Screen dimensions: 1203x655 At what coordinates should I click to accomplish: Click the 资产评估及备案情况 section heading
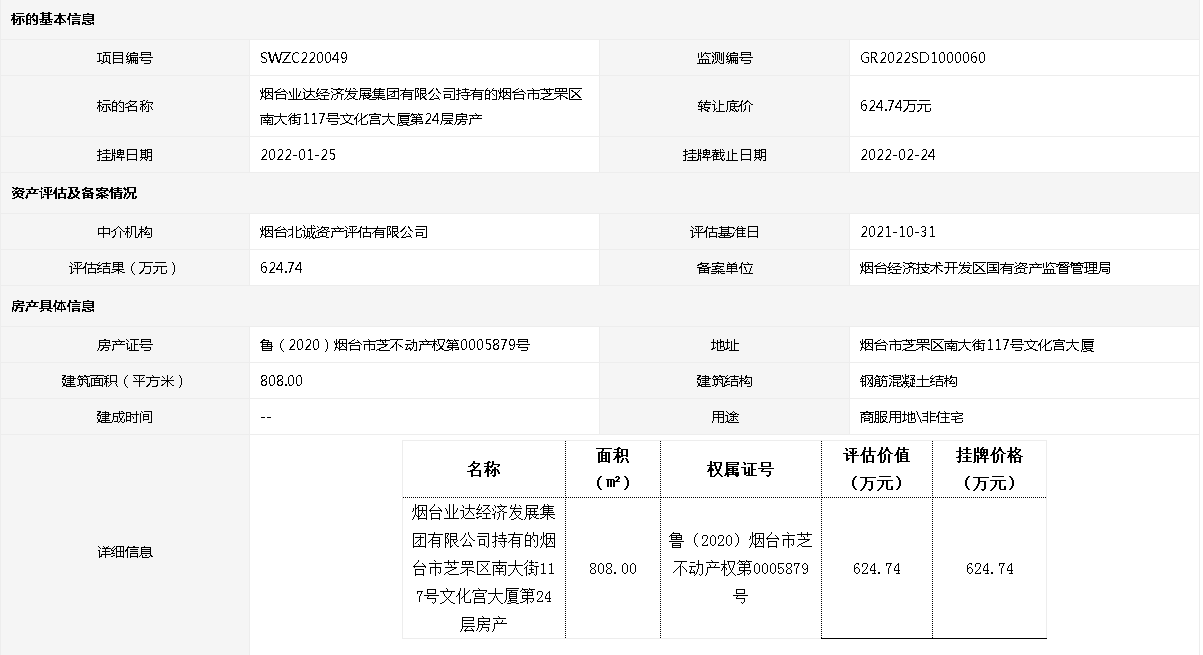point(74,193)
